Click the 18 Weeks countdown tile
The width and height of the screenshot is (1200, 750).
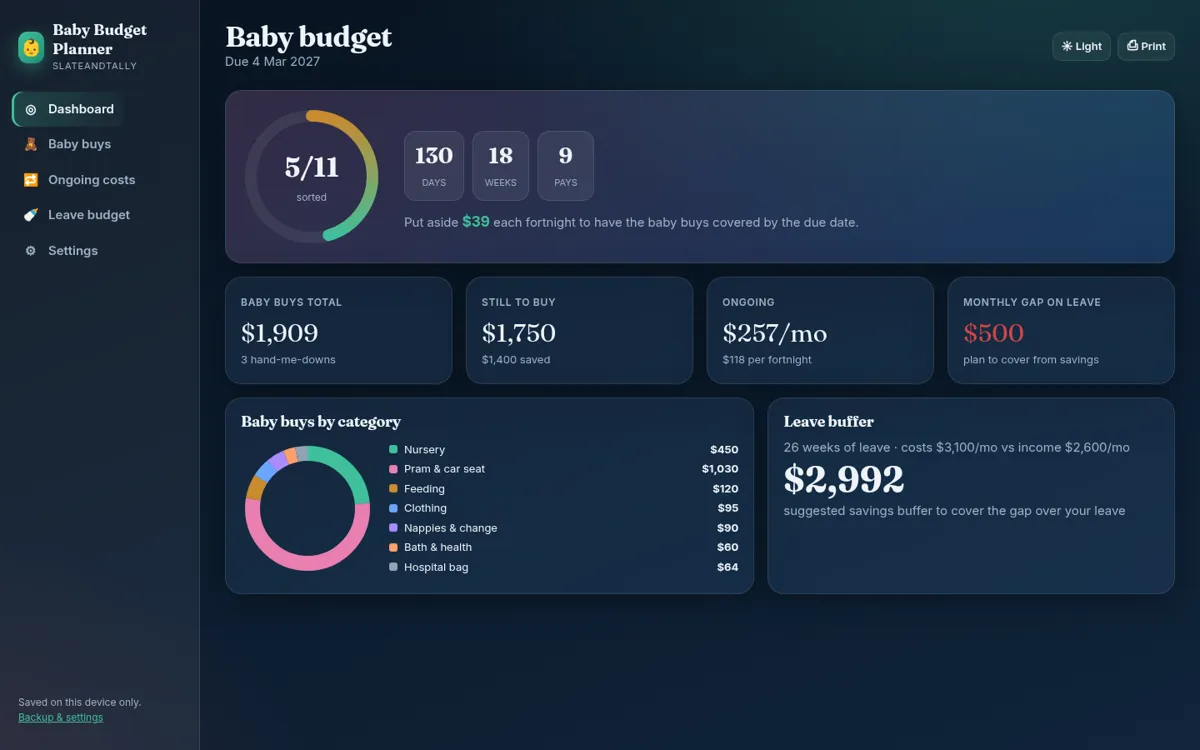click(x=500, y=166)
